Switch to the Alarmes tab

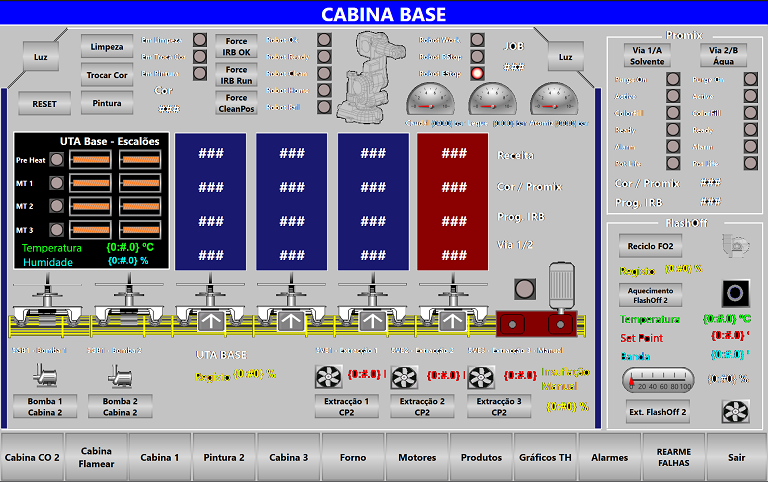click(609, 457)
